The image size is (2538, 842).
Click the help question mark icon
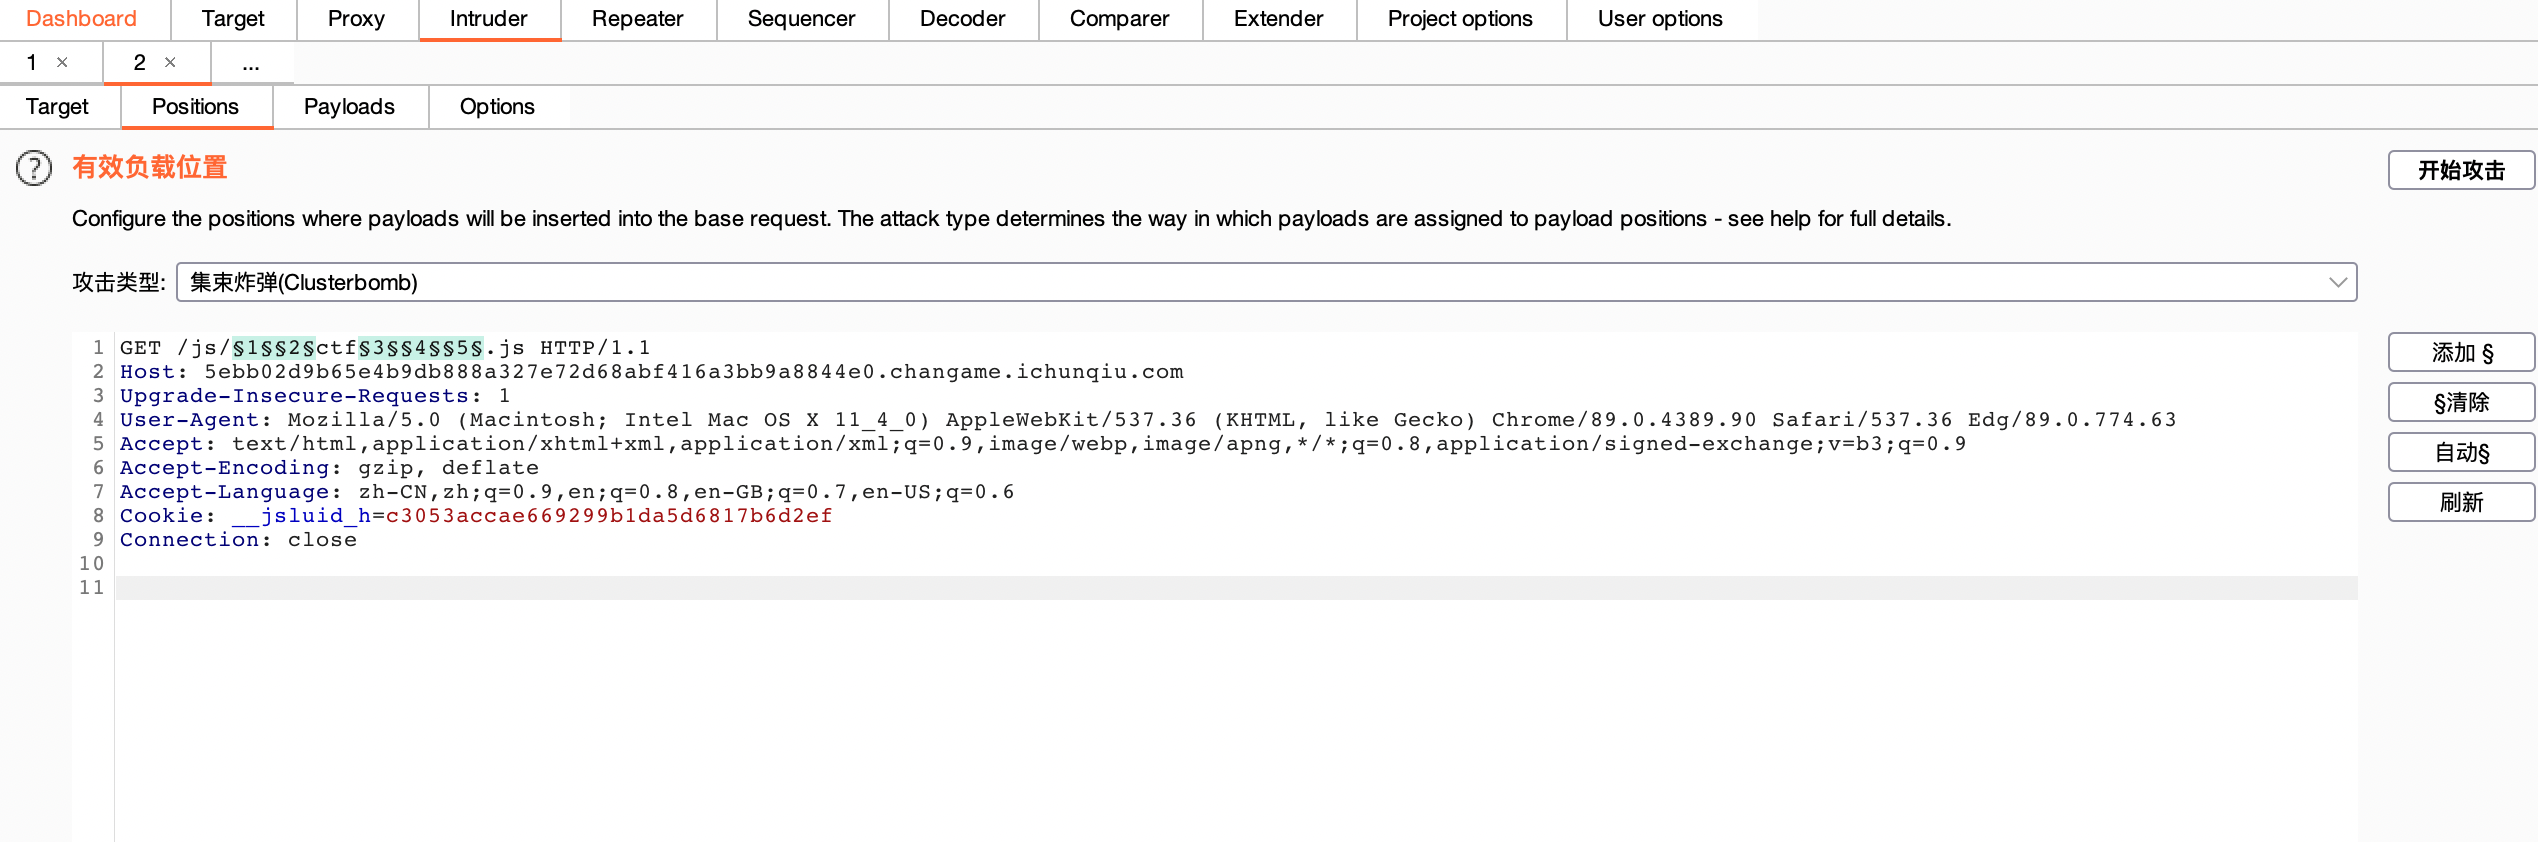coord(34,168)
